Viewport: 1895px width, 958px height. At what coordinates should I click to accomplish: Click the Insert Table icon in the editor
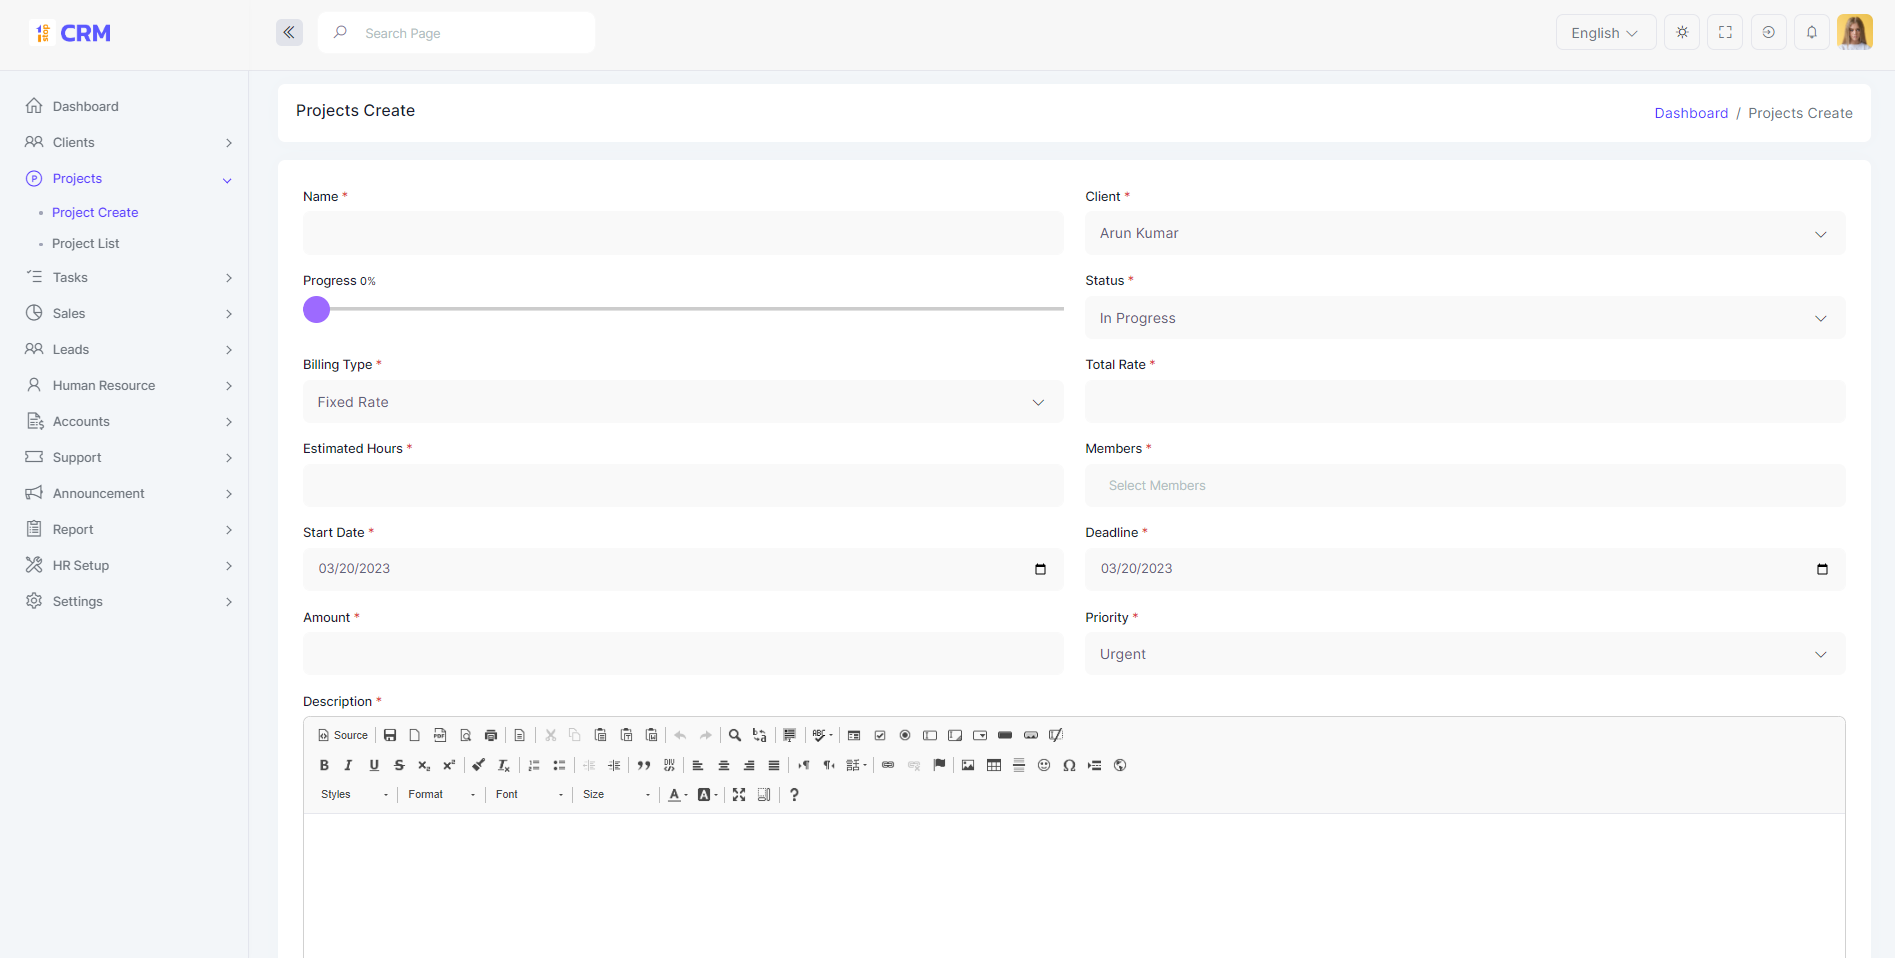pos(994,765)
